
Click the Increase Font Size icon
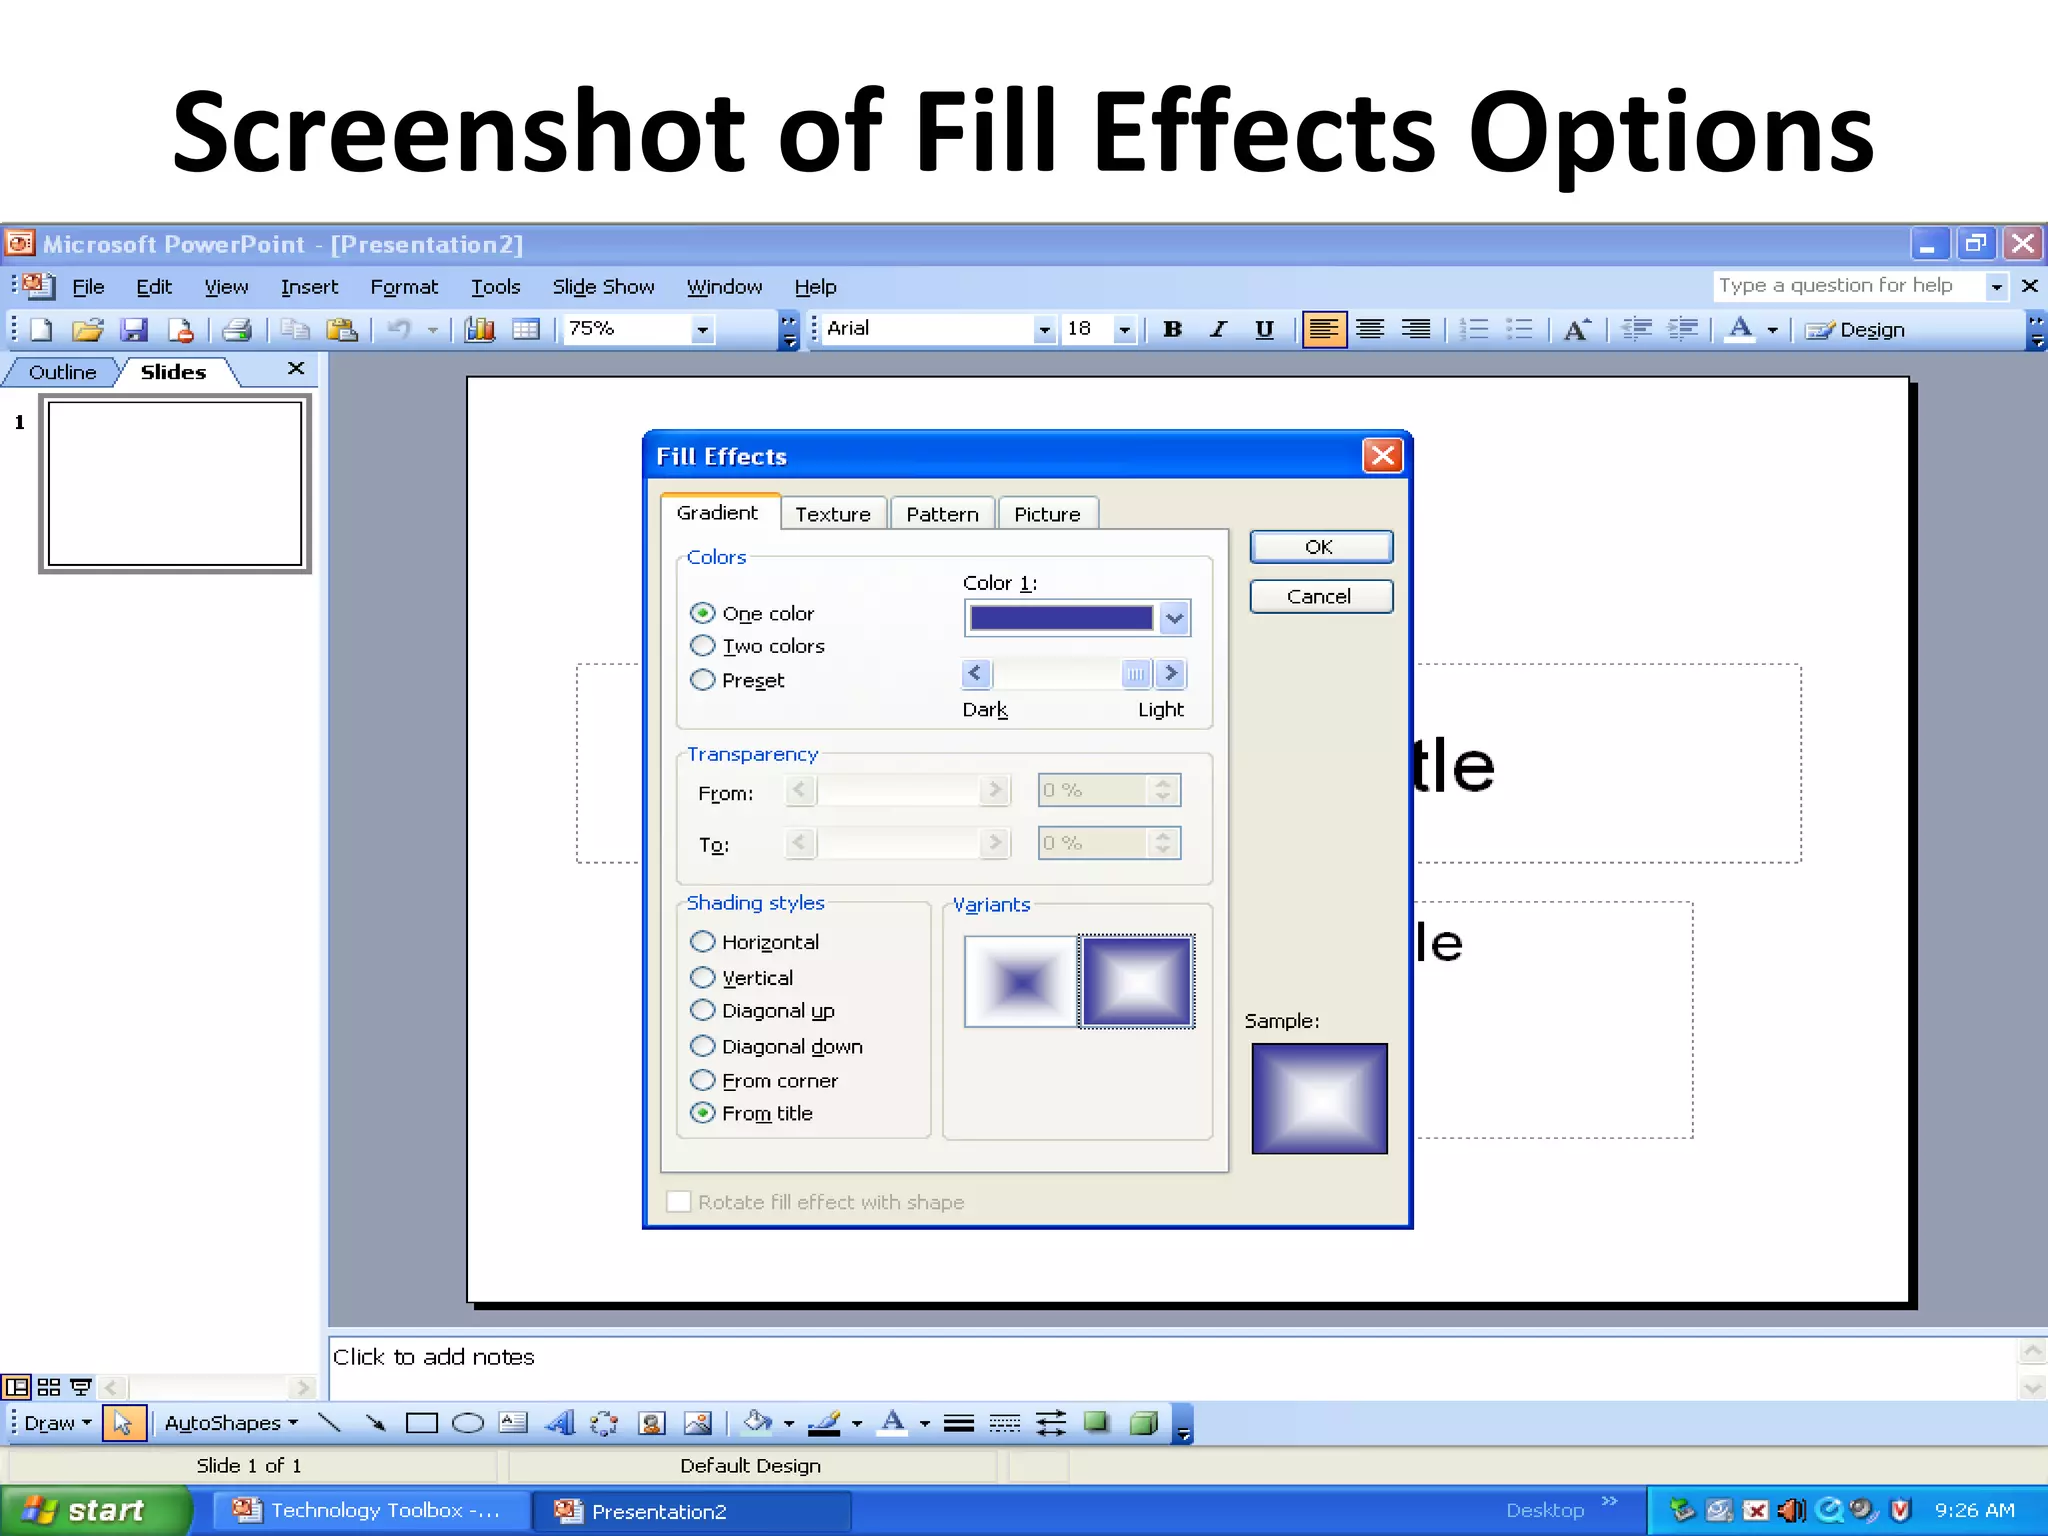pos(1577,329)
